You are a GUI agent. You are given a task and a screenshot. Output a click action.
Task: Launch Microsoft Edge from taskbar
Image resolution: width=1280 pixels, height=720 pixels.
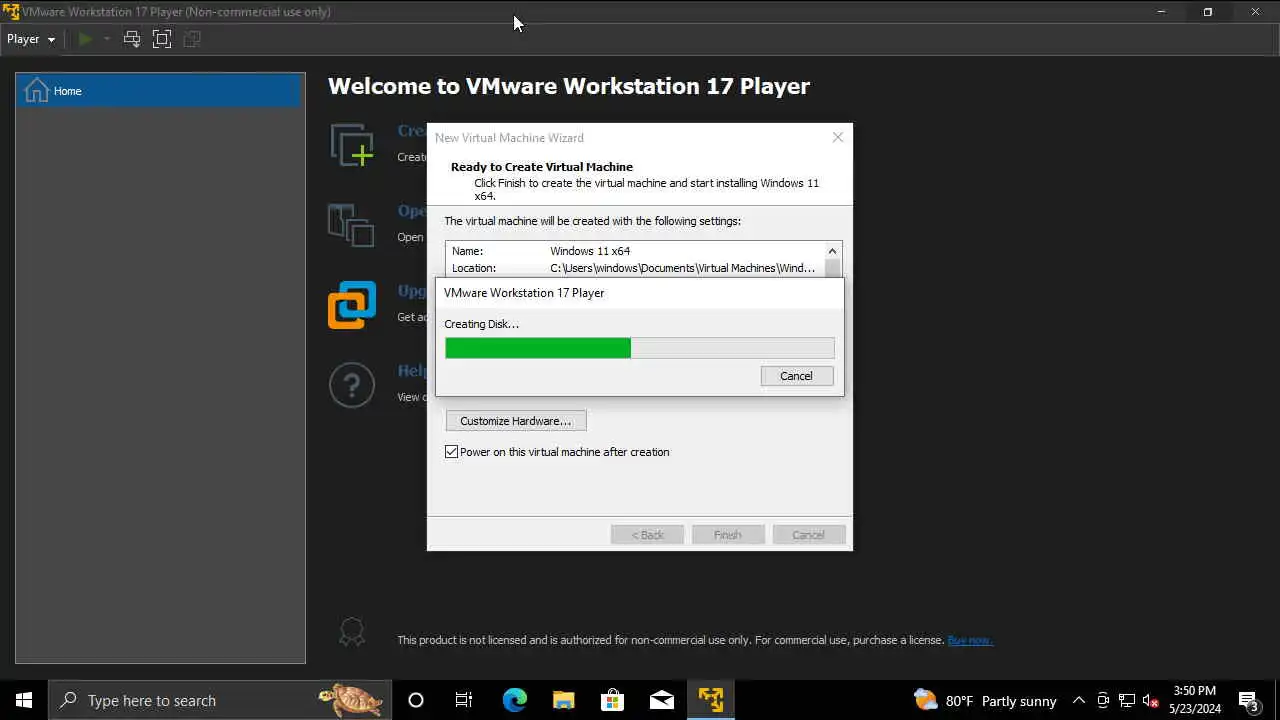pyautogui.click(x=514, y=700)
